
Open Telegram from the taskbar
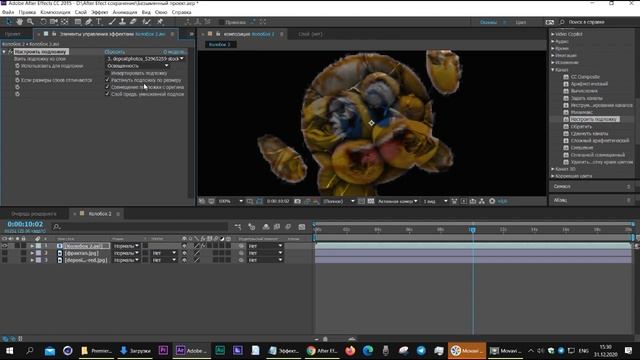point(421,351)
